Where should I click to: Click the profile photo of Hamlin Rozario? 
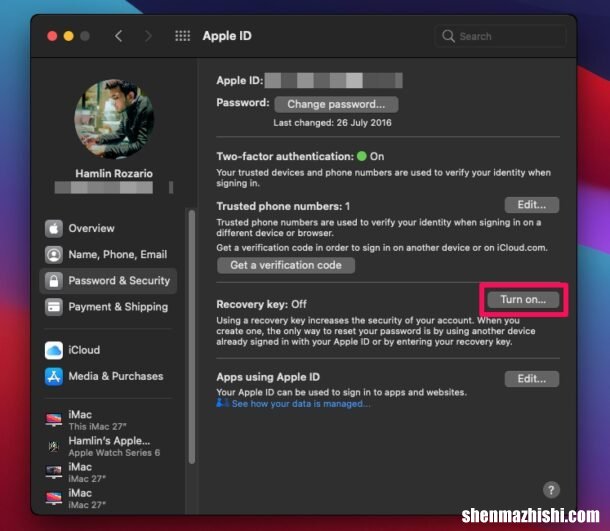pyautogui.click(x=114, y=119)
